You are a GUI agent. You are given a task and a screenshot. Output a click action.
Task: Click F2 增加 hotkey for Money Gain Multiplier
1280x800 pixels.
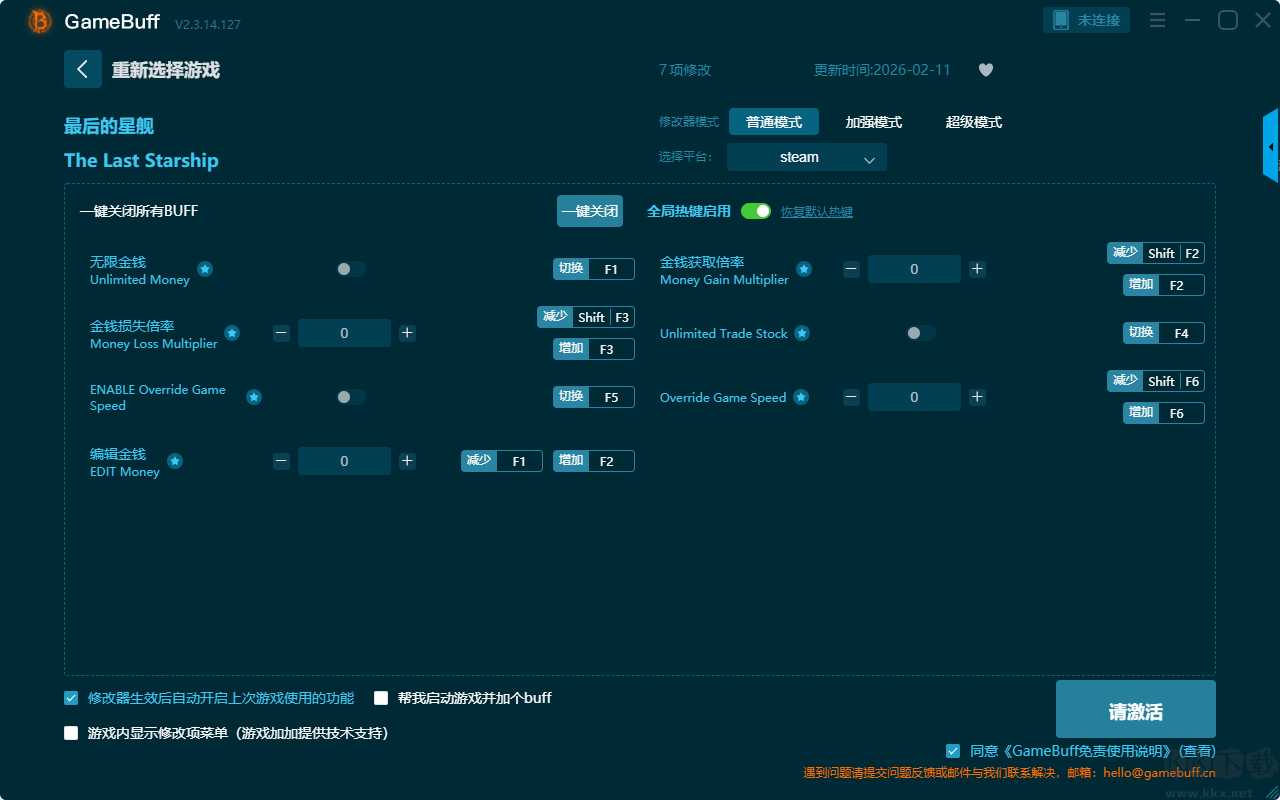point(1164,285)
